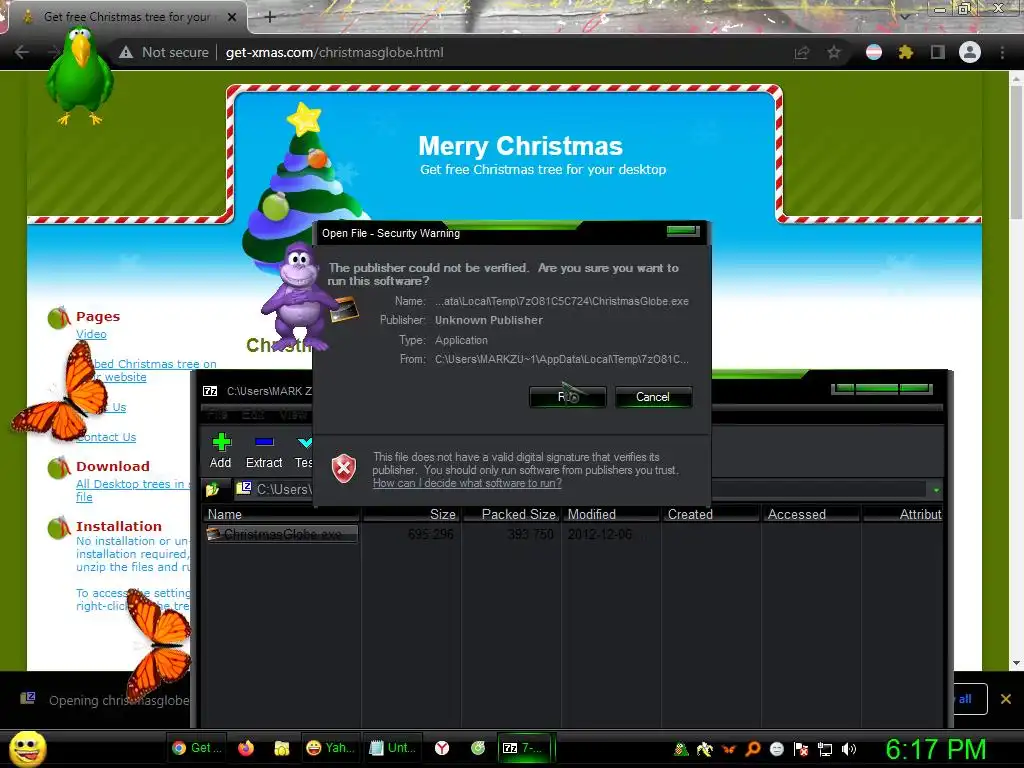The width and height of the screenshot is (1024, 768).
Task: Switch to the Get free Christmas tree tab
Action: tap(127, 17)
